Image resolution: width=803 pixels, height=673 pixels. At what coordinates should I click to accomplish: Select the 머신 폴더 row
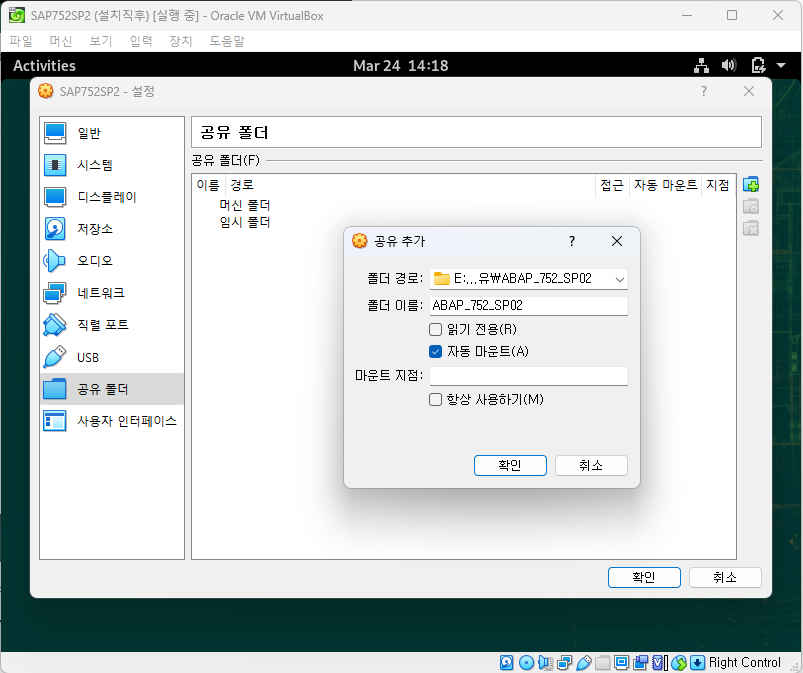(x=245, y=205)
